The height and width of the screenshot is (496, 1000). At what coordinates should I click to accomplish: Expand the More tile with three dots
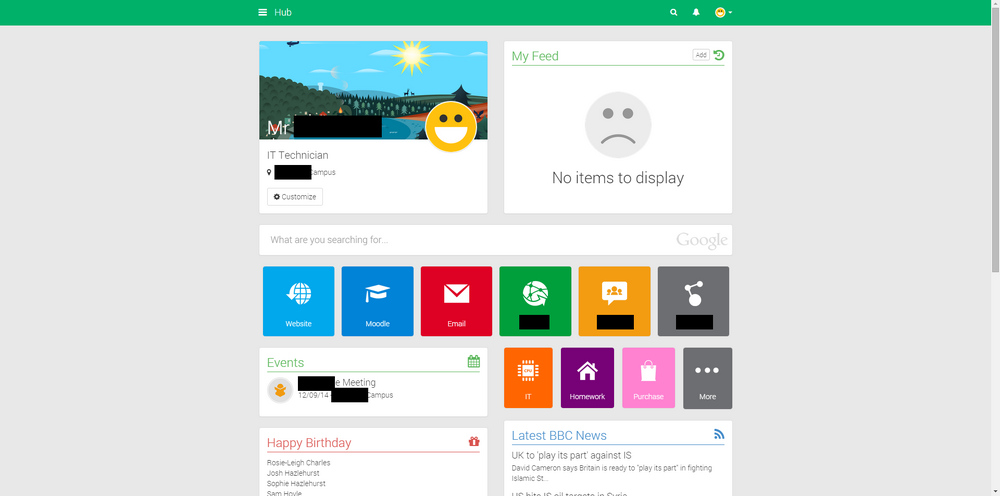click(708, 378)
